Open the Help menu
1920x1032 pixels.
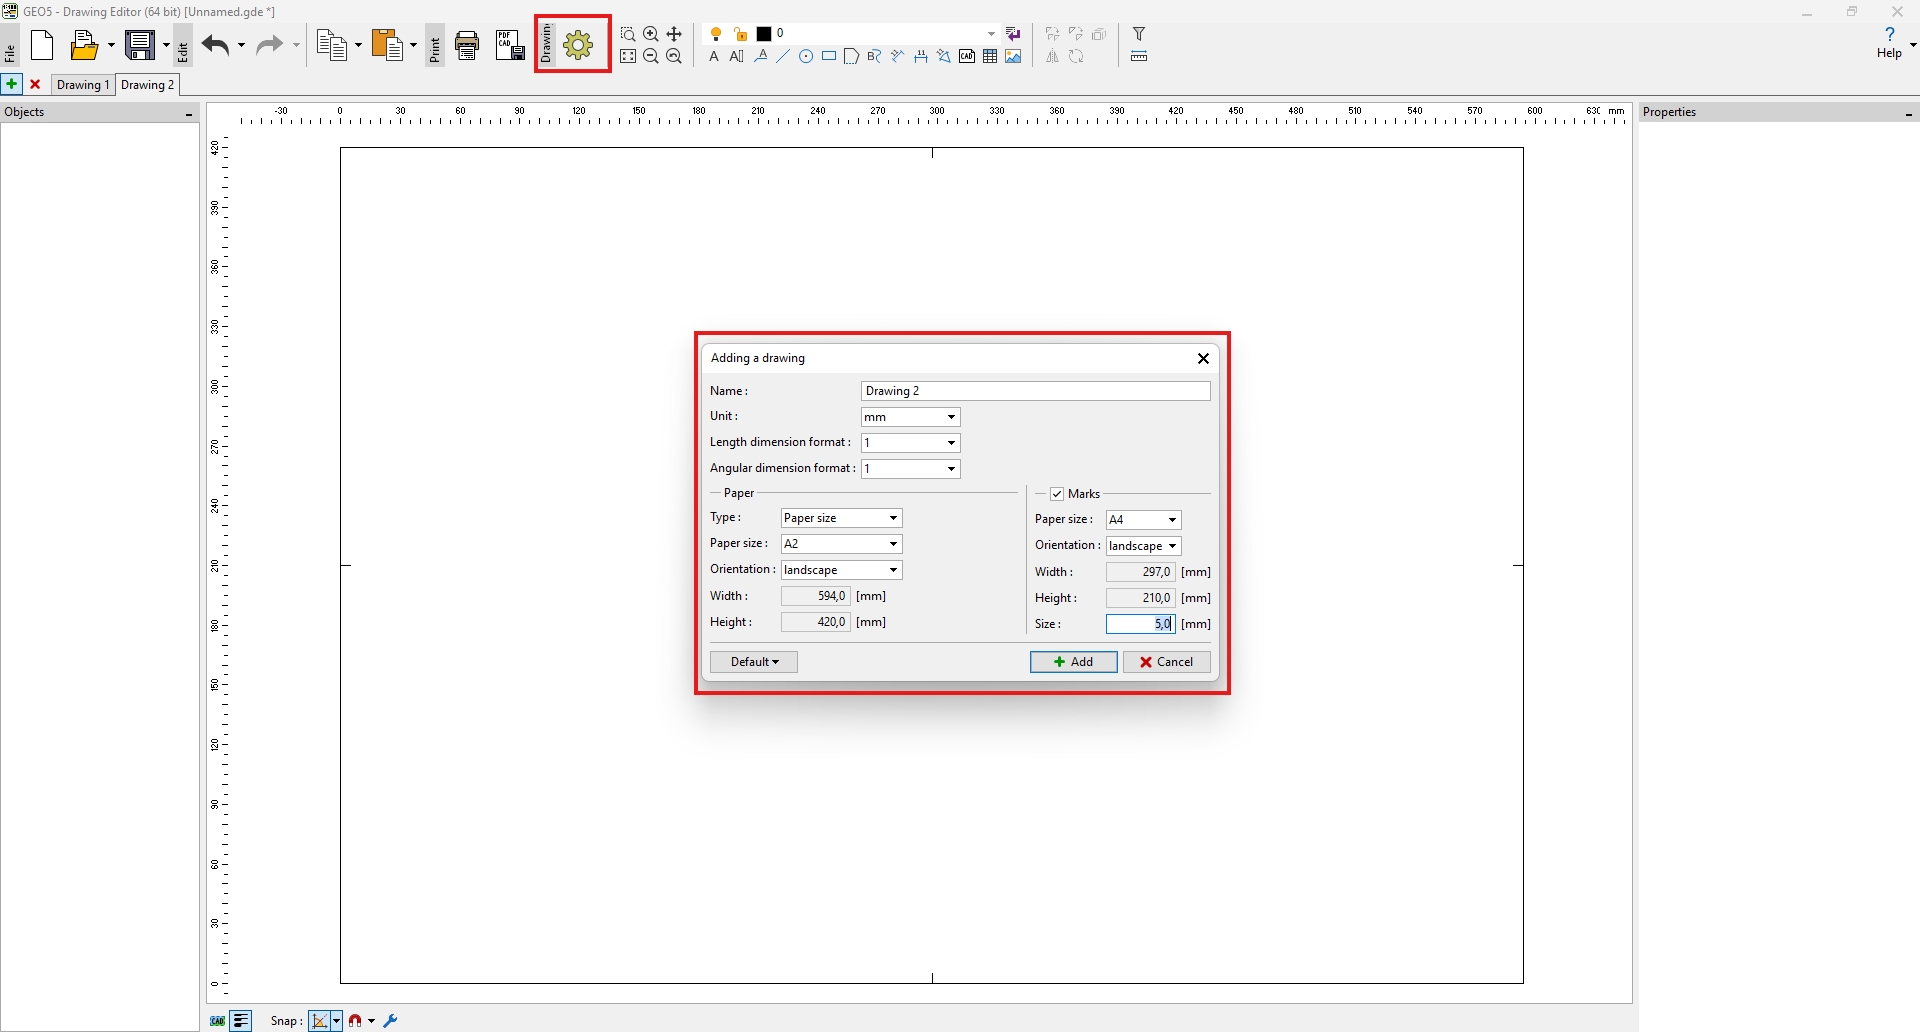coord(1889,43)
